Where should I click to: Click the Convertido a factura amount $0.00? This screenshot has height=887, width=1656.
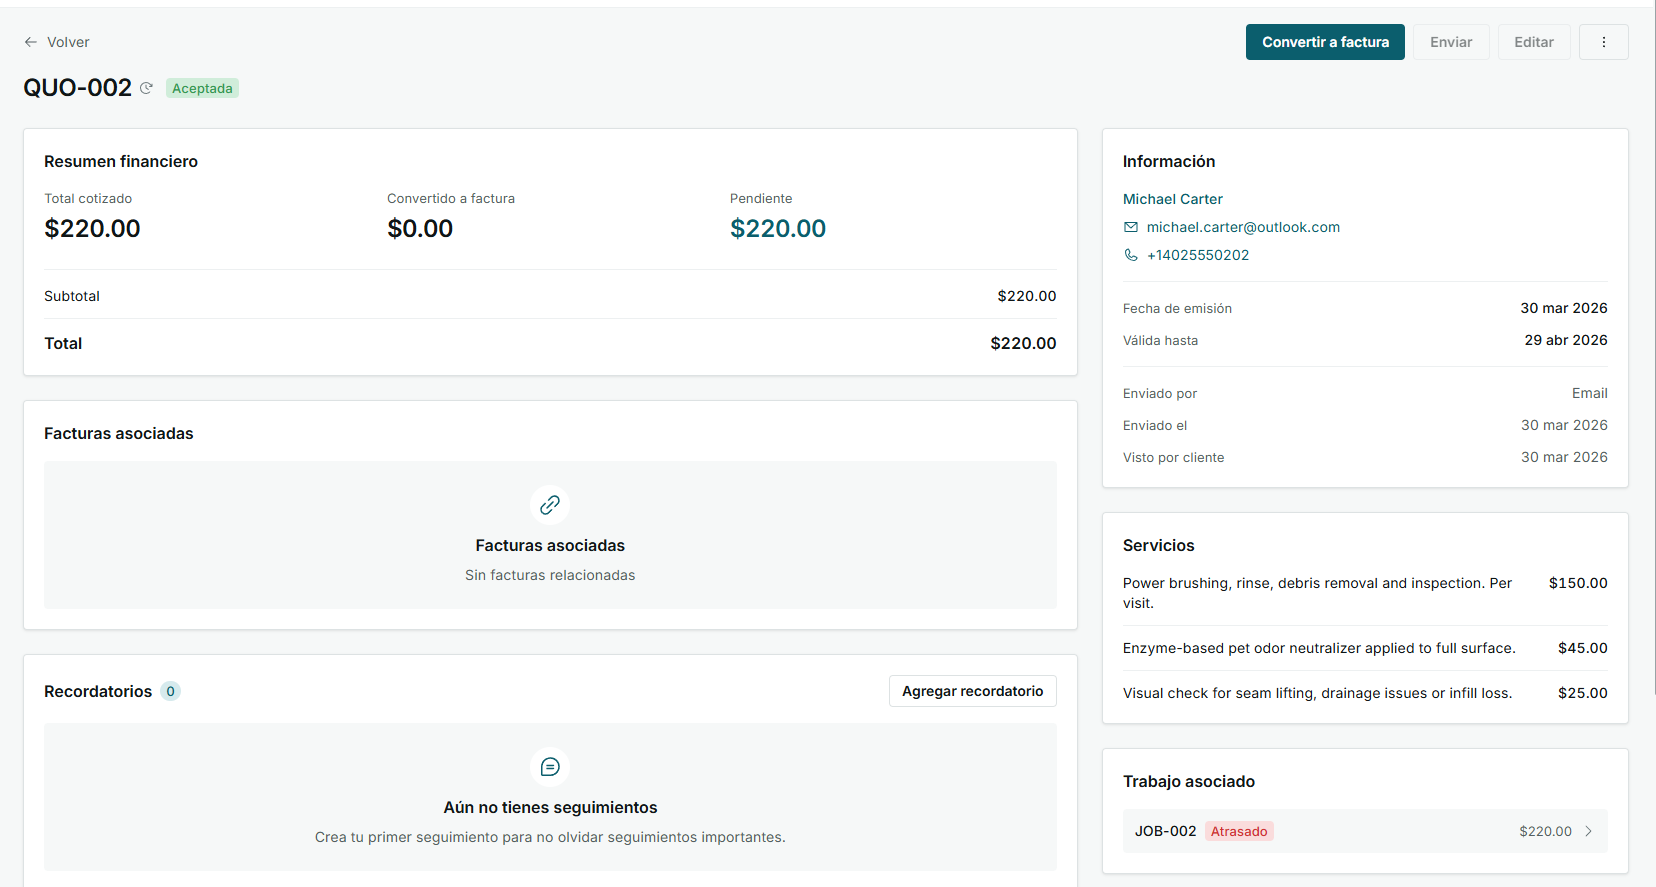click(x=420, y=229)
